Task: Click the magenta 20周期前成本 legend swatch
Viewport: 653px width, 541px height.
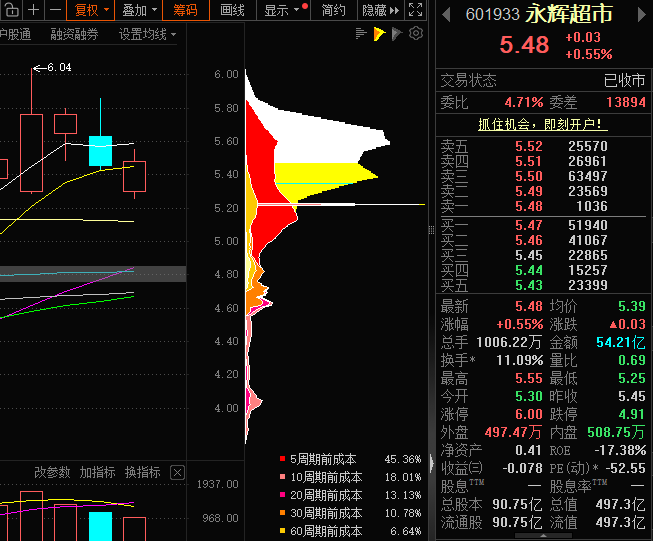Action: 282,495
